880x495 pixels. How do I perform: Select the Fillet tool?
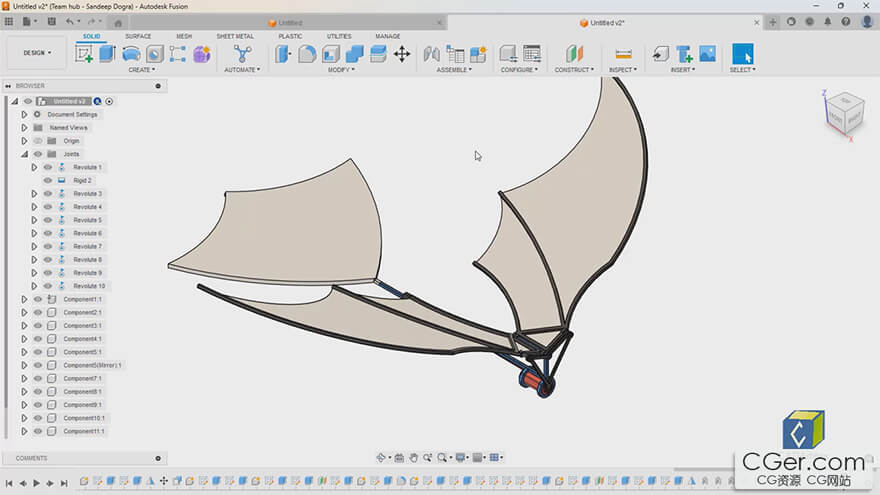[x=307, y=54]
